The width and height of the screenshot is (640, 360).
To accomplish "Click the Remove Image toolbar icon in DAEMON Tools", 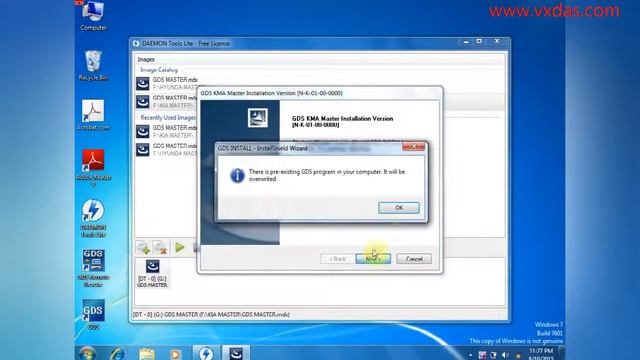I will pyautogui.click(x=160, y=247).
